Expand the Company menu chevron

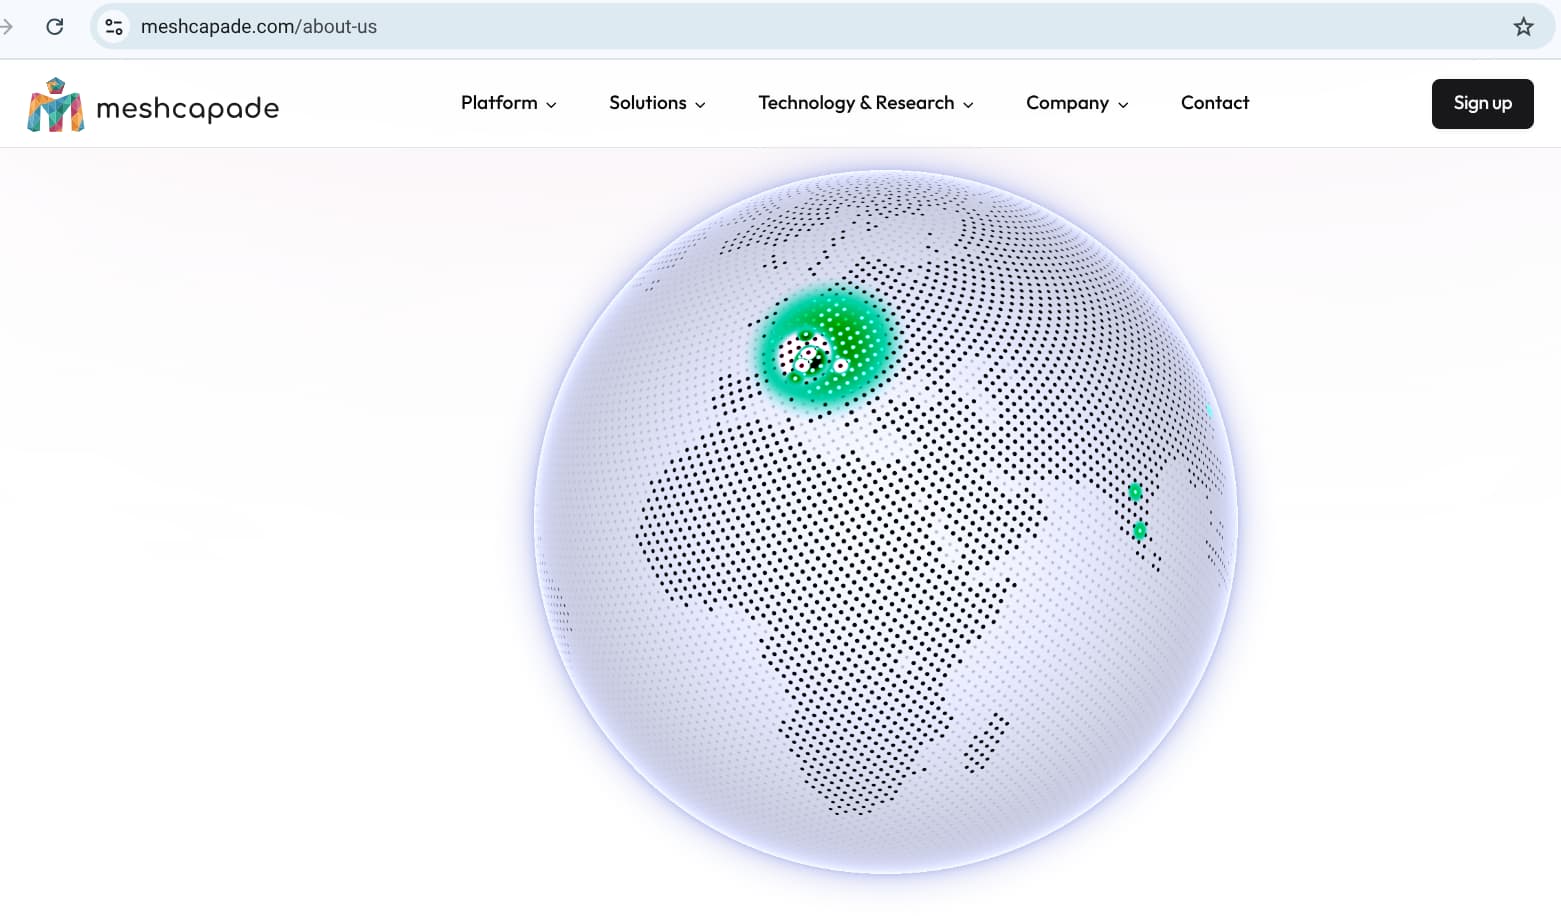1123,105
